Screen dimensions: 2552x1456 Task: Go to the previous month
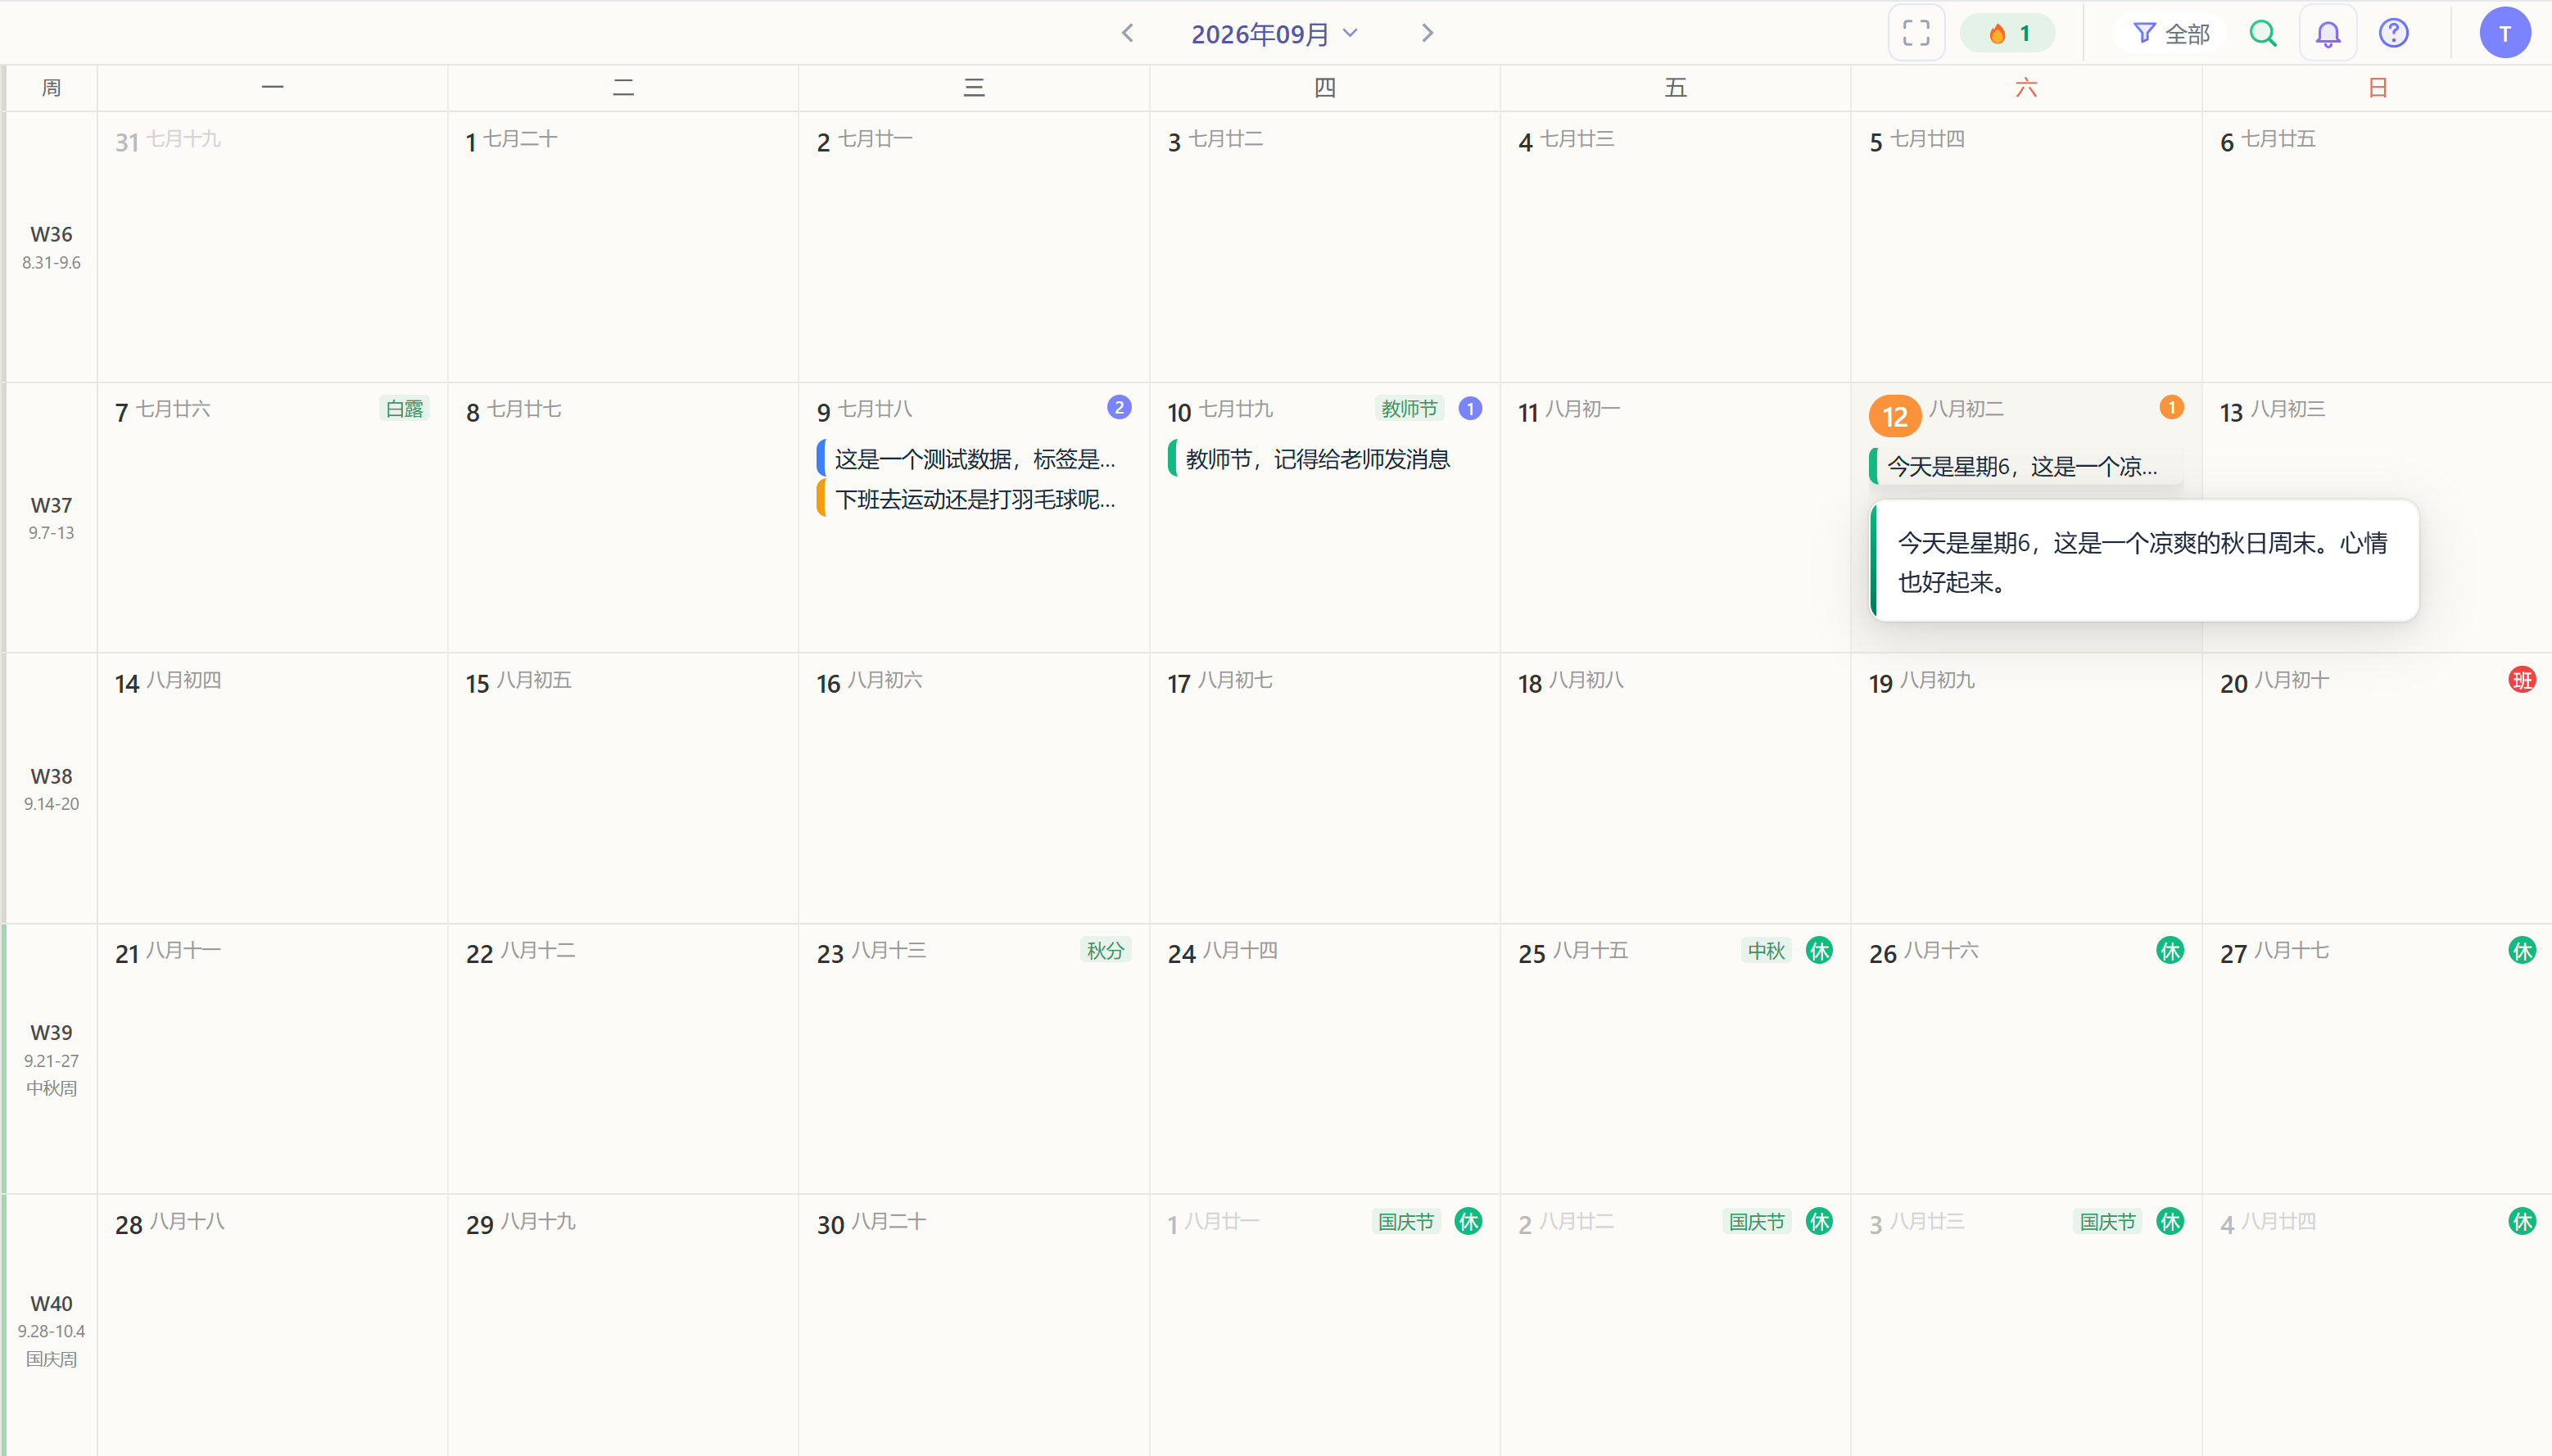[x=1127, y=33]
